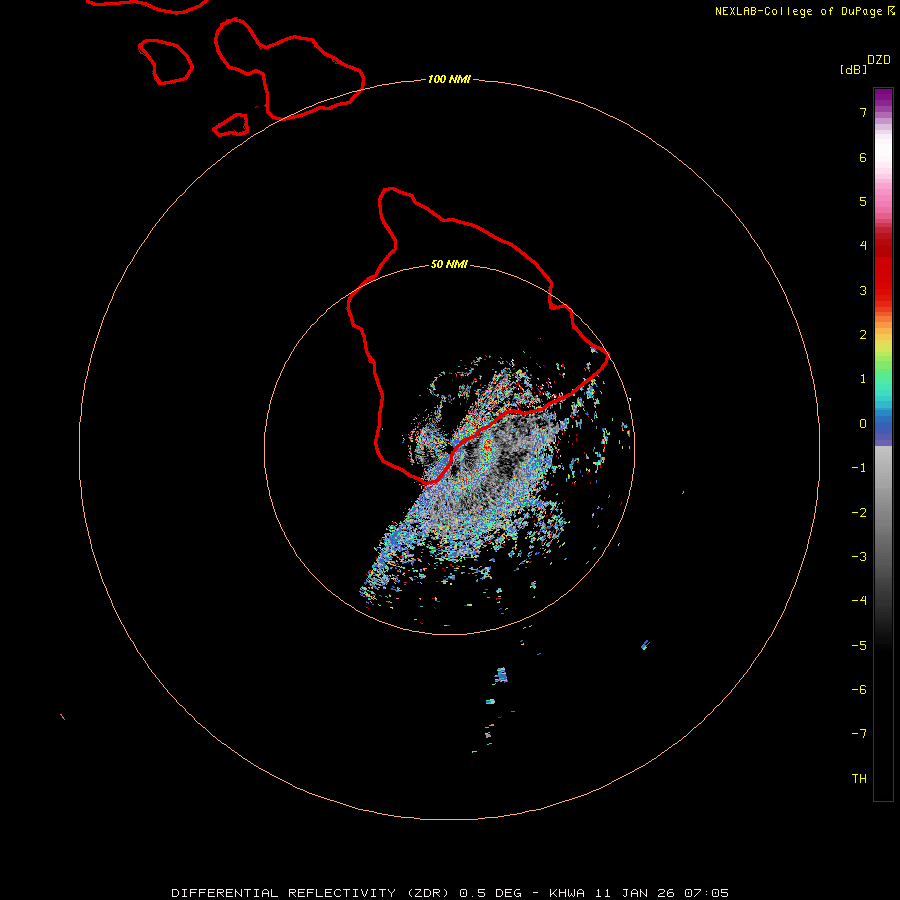Click the [dB] units label
900x900 pixels.
854,69
